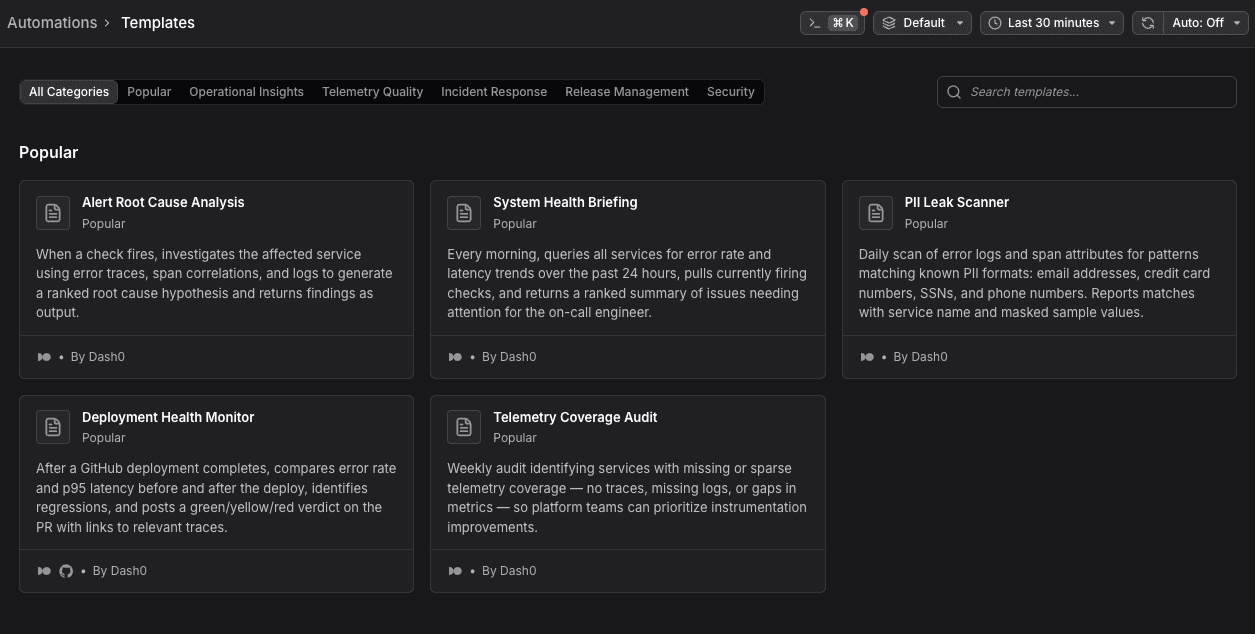Click the Dash0 logo under Alert Root Cause Analysis
The width and height of the screenshot is (1255, 634).
coord(44,357)
